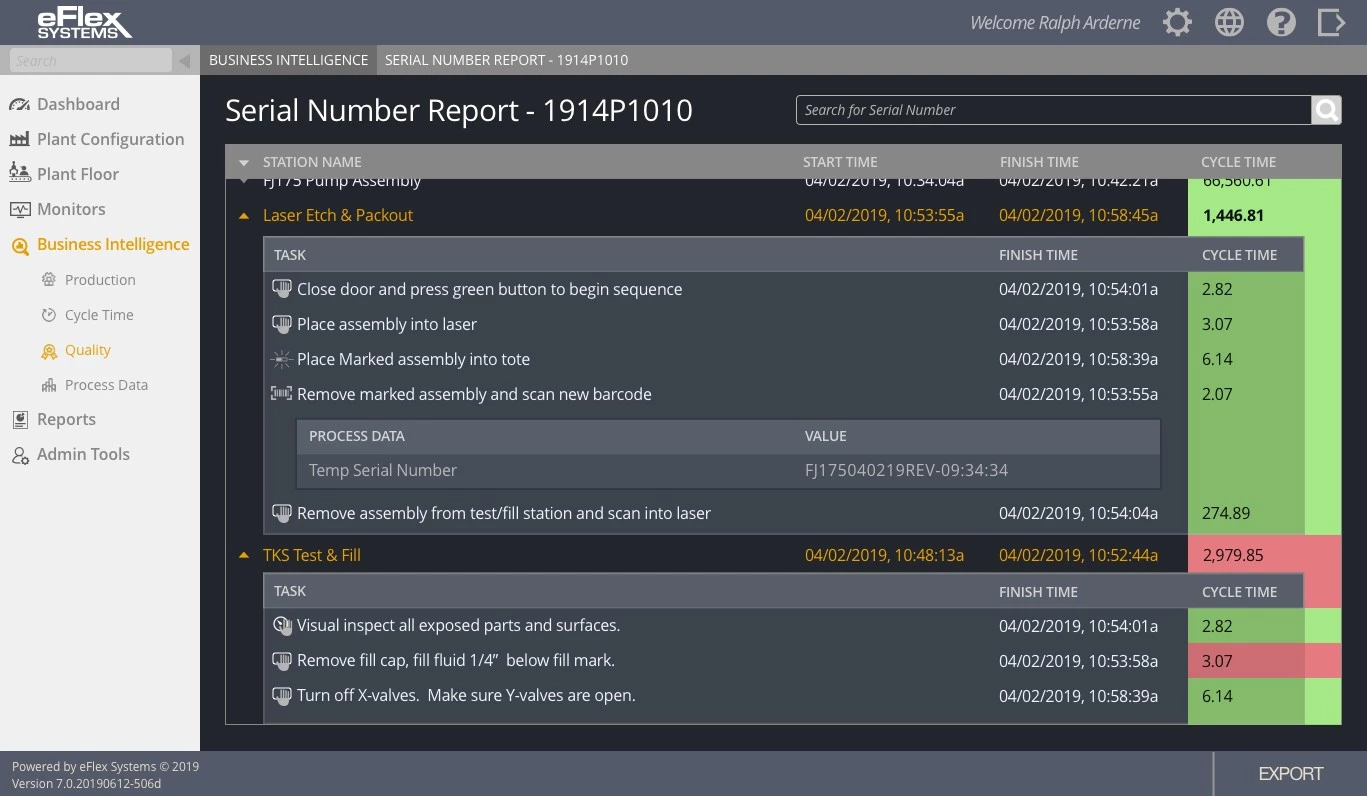This screenshot has width=1367, height=796.
Task: Open the Dashboard menu item
Action: (x=78, y=104)
